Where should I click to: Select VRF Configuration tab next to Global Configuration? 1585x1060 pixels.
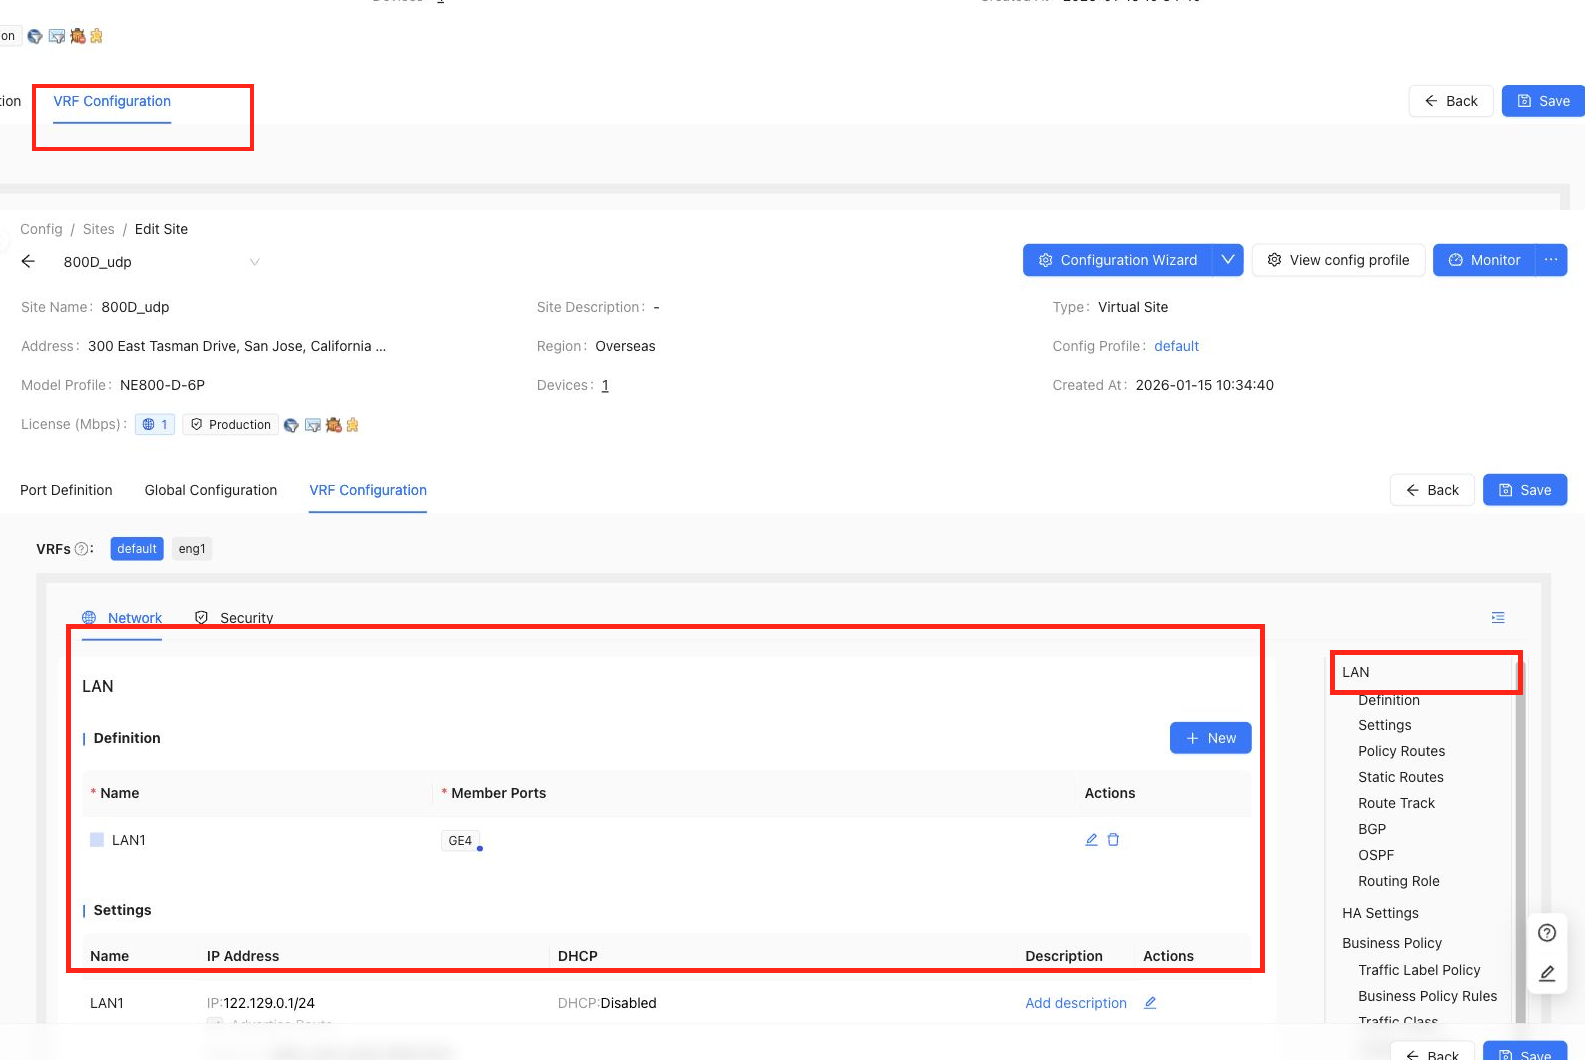point(368,490)
